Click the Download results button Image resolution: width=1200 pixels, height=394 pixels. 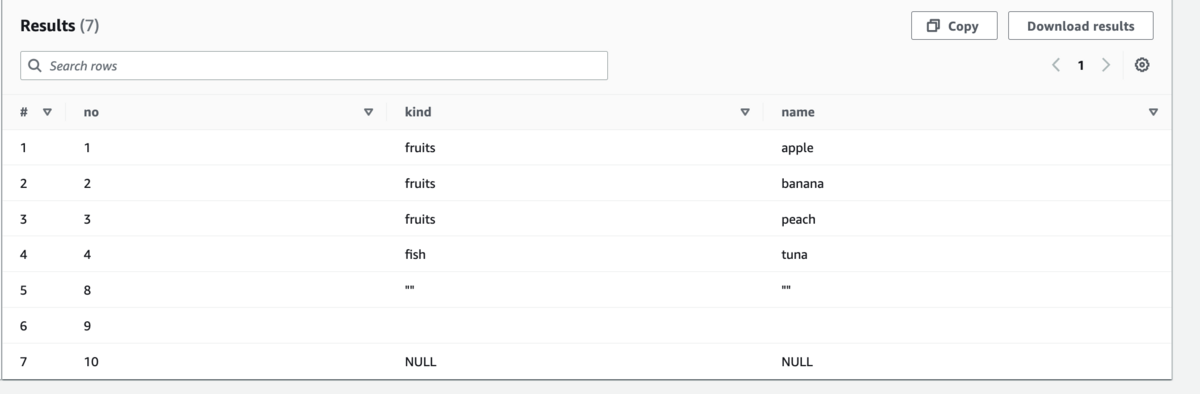tap(1081, 26)
